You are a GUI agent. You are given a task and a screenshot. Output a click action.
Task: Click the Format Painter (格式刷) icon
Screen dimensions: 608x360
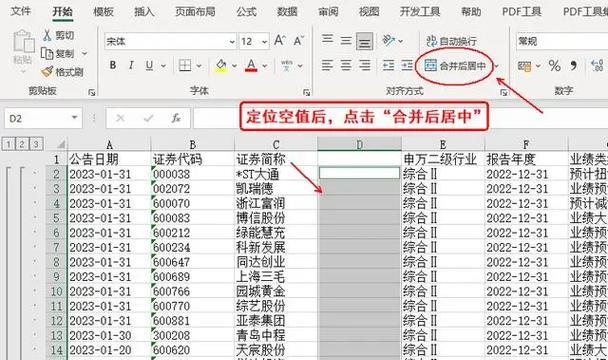47,71
